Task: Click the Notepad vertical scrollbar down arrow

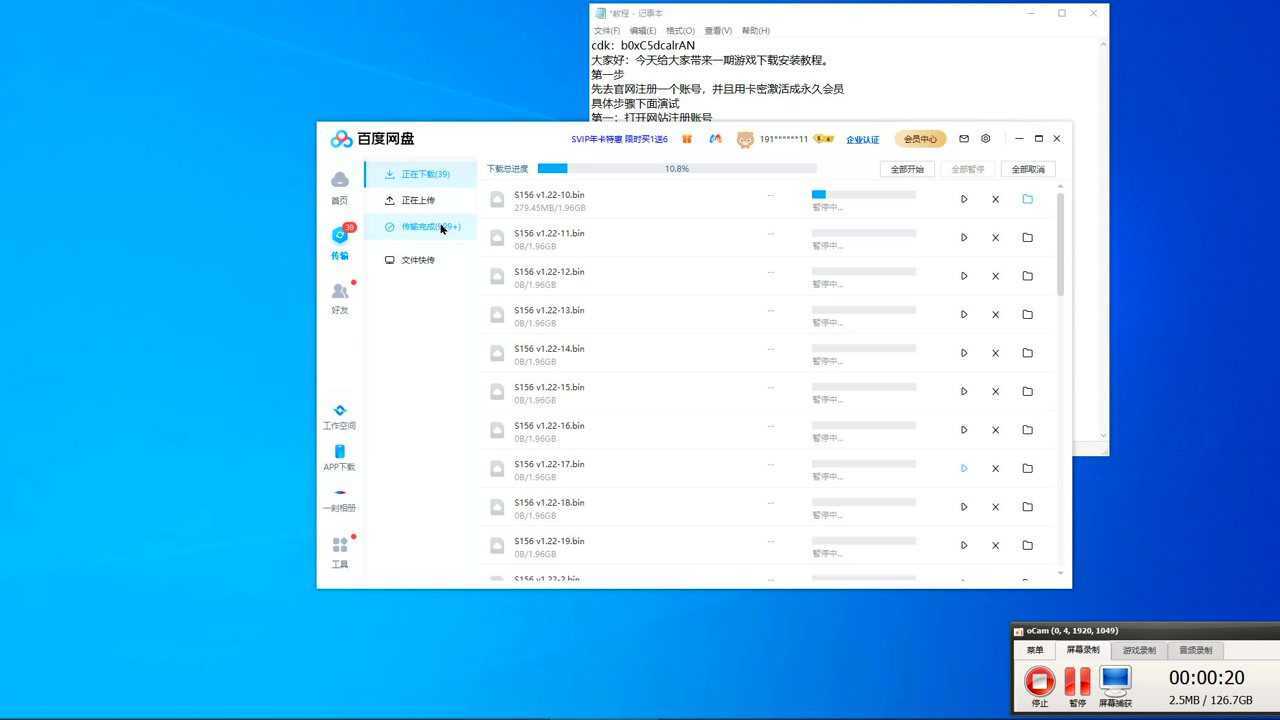Action: click(1103, 435)
